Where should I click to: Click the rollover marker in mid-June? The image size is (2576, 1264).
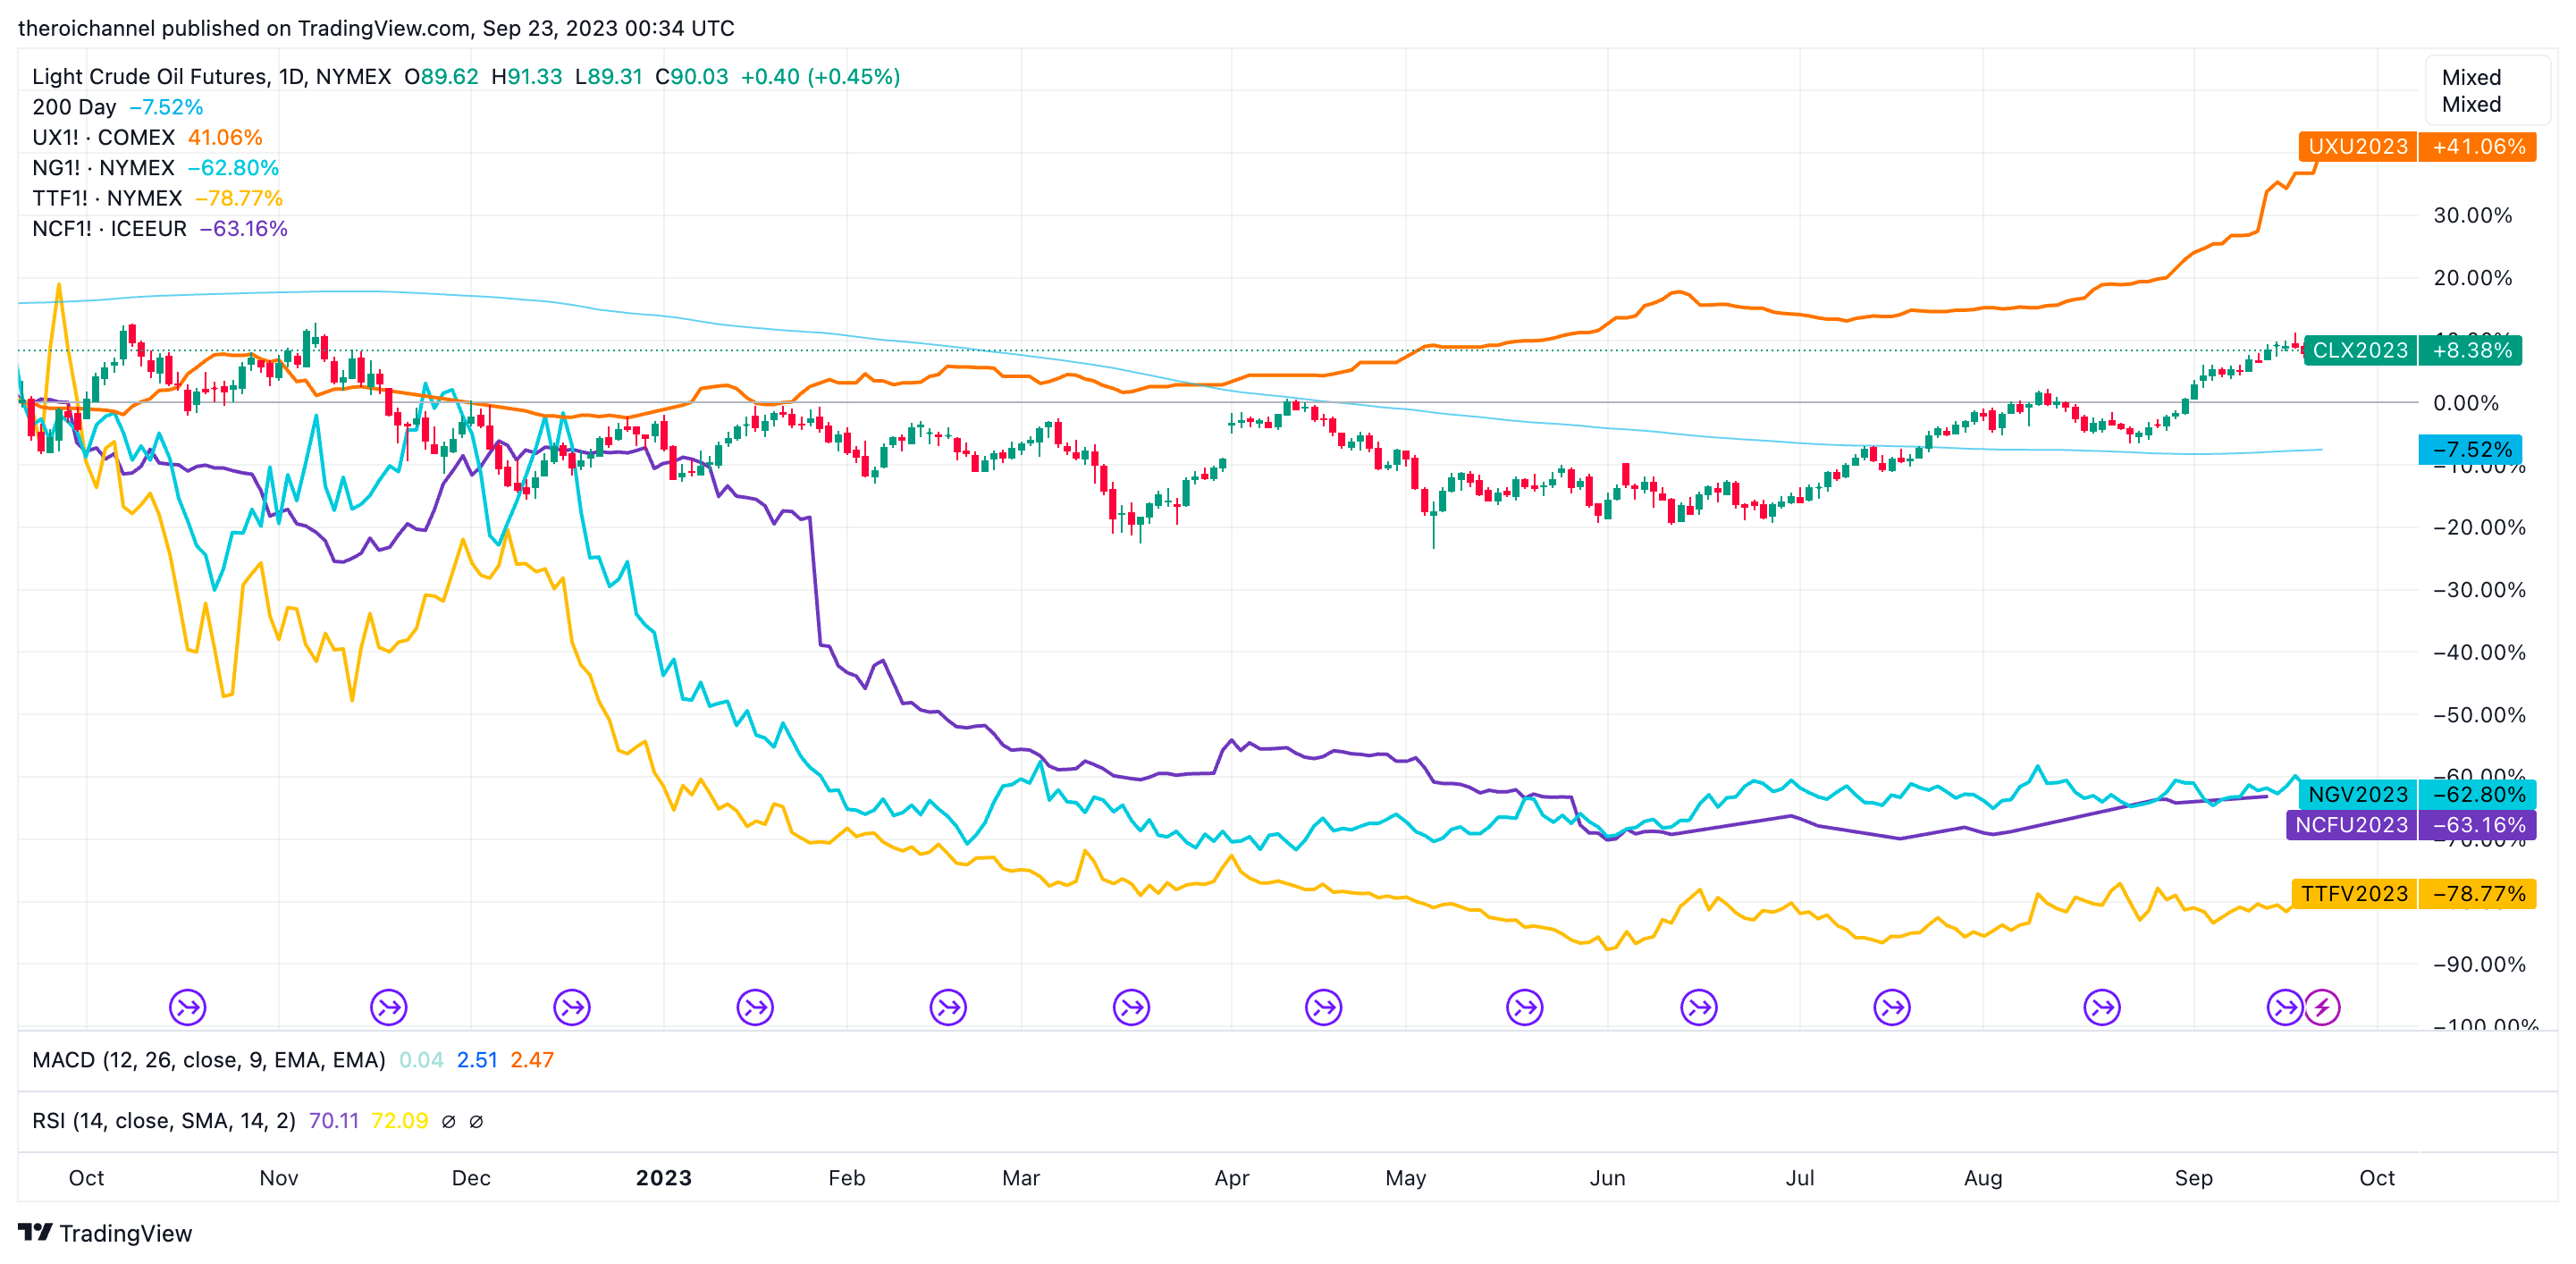coord(1699,1007)
